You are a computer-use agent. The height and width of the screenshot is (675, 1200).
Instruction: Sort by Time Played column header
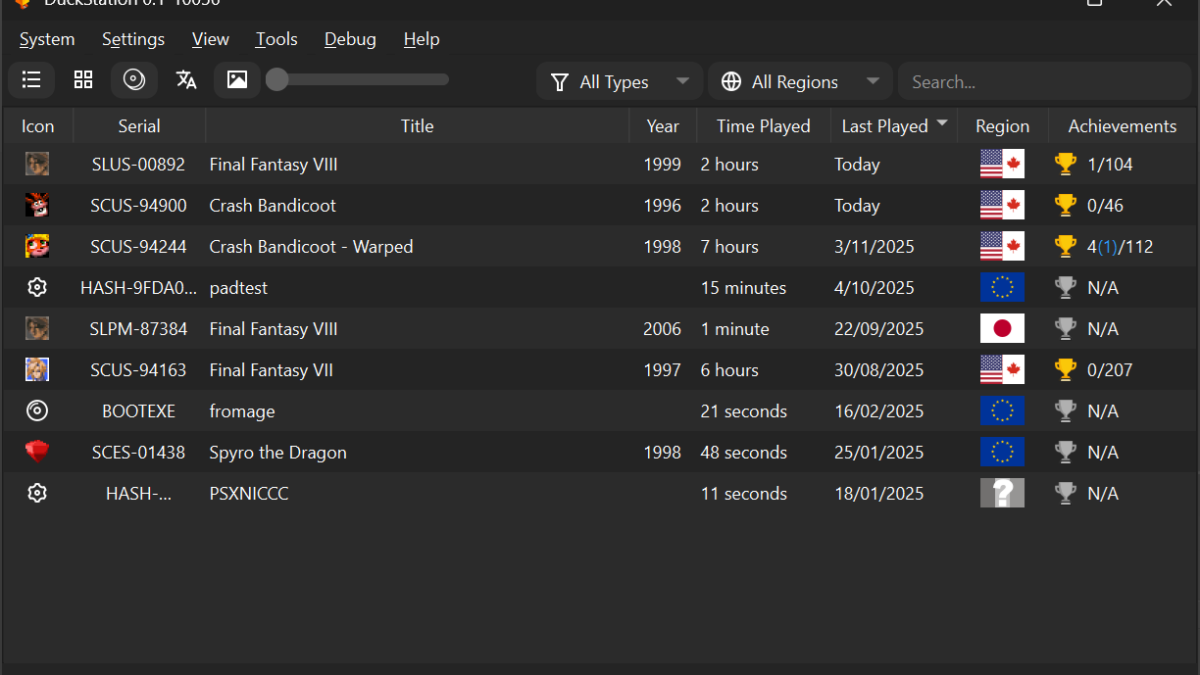[x=763, y=126]
